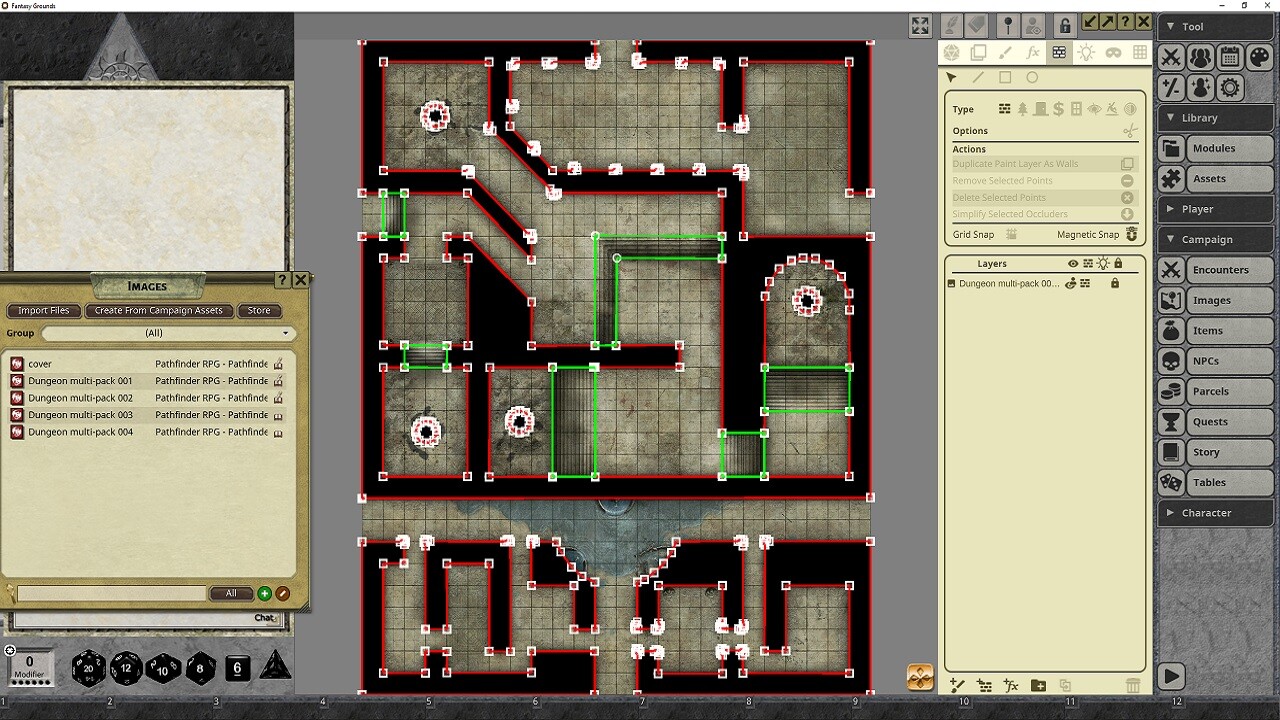Open the Store from the Images window
This screenshot has height=720, width=1280.
(259, 310)
